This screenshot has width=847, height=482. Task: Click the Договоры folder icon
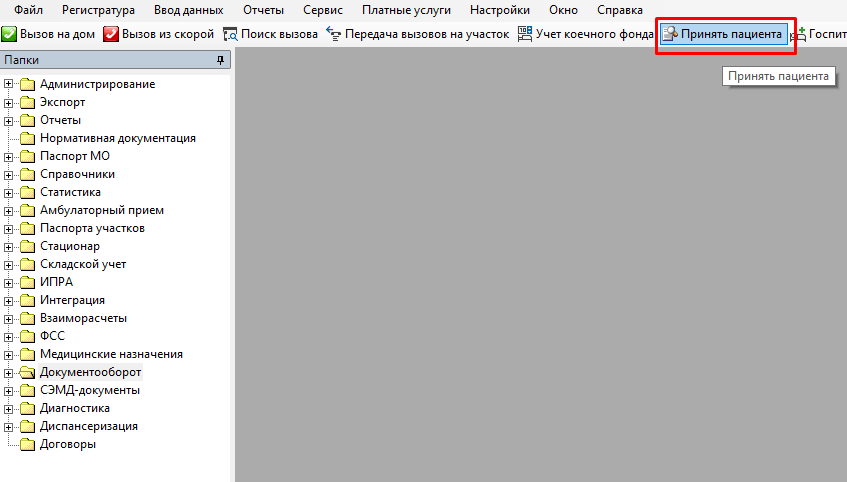28,444
